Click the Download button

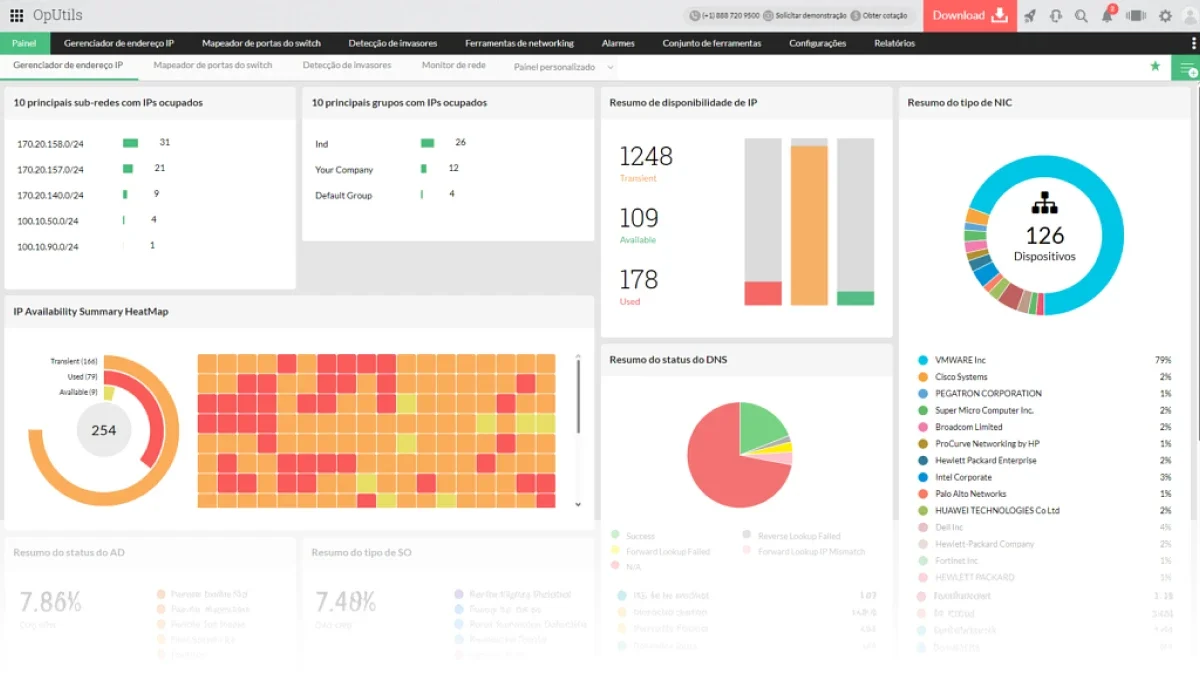[970, 16]
